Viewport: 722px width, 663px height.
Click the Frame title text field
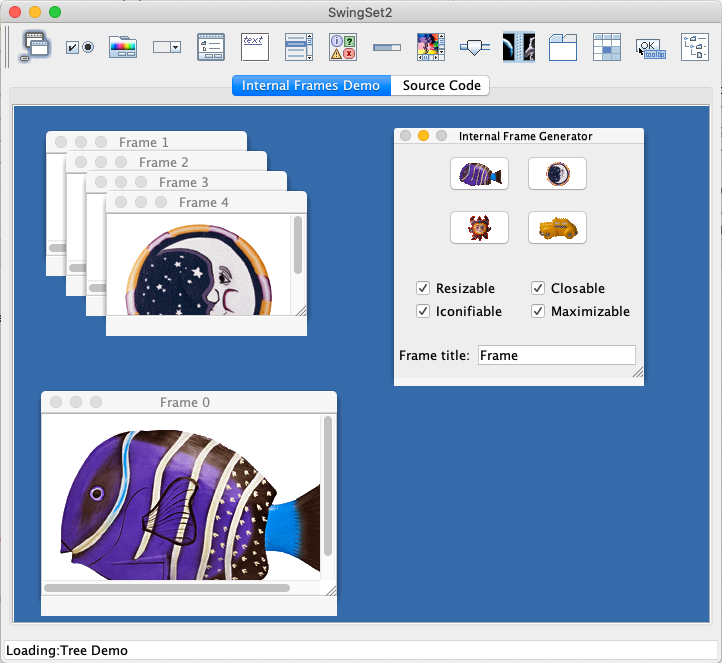pos(556,355)
